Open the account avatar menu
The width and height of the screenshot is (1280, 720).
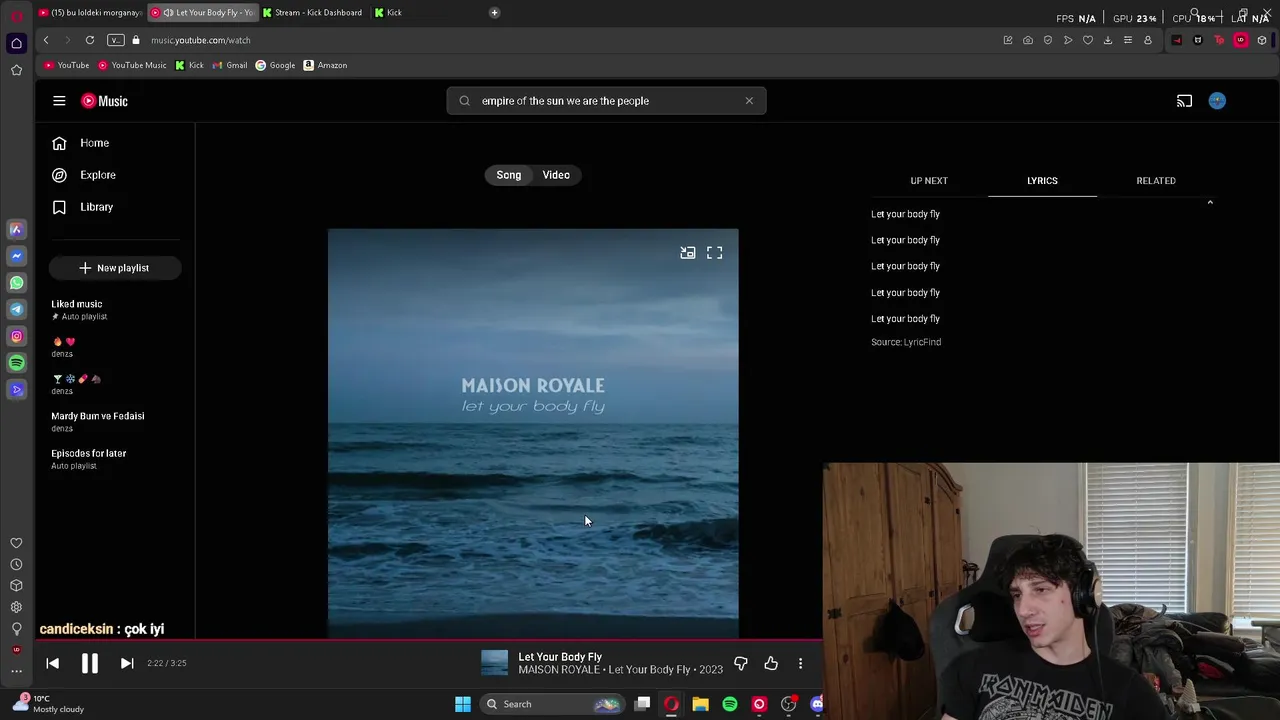point(1217,101)
